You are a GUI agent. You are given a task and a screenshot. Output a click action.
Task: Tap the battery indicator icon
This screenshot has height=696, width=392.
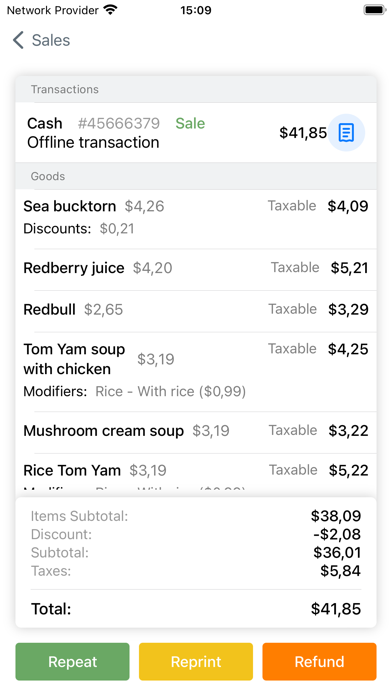[x=375, y=10]
